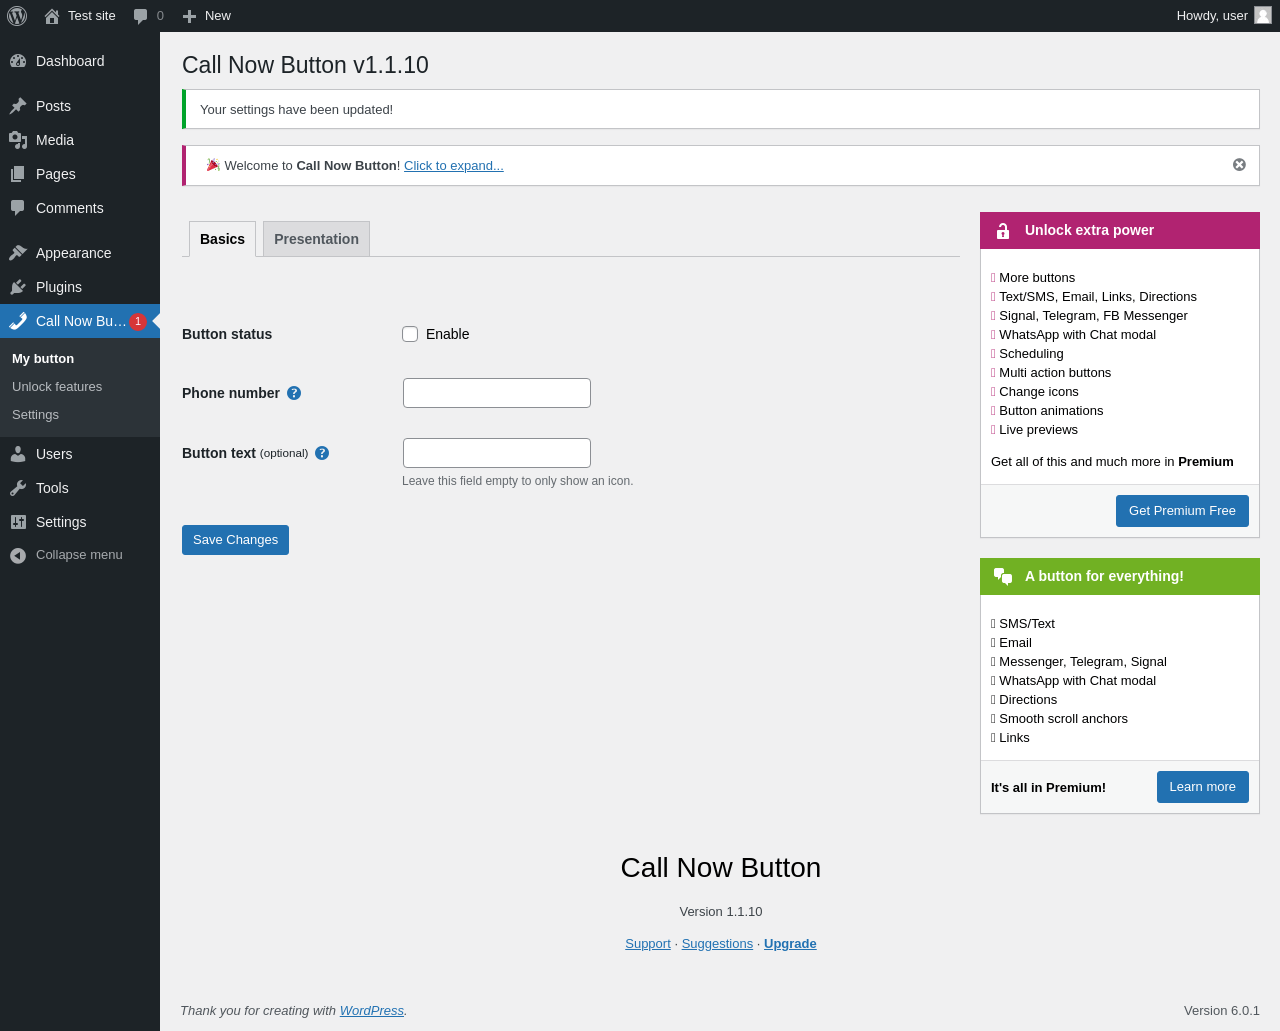The width and height of the screenshot is (1280, 1031).
Task: Click the plus icon next to New
Action: point(189,16)
